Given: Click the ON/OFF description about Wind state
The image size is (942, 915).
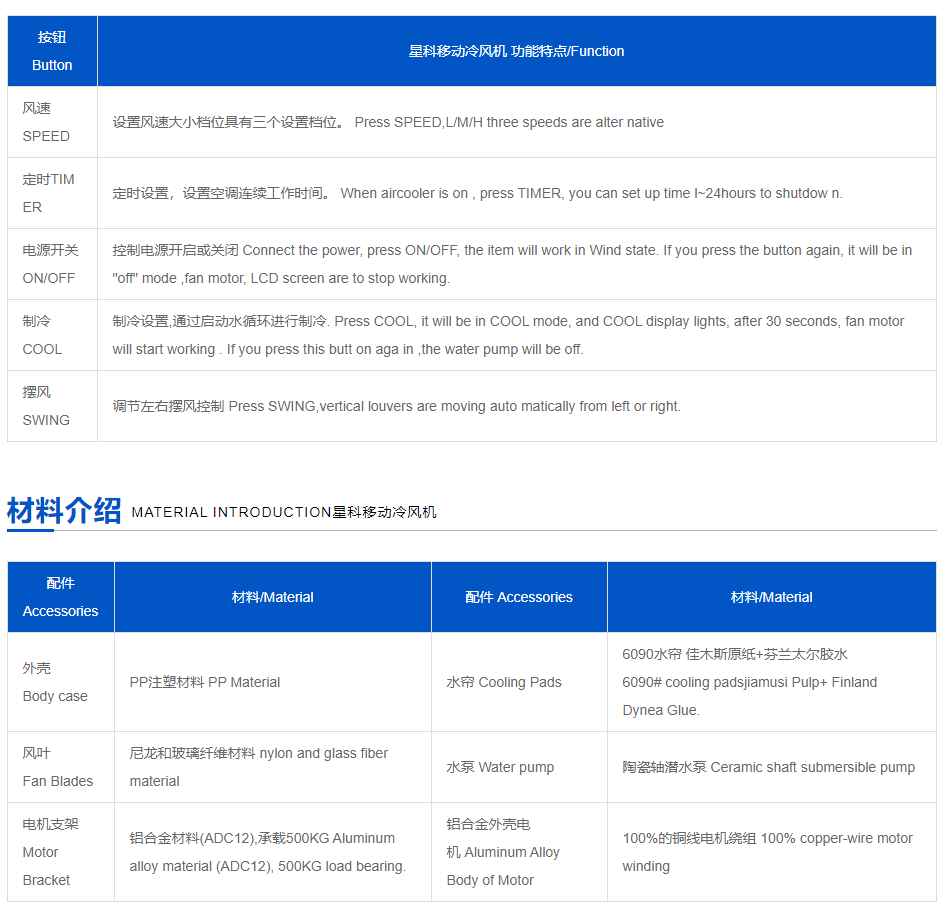Looking at the screenshot, I should coord(517,264).
